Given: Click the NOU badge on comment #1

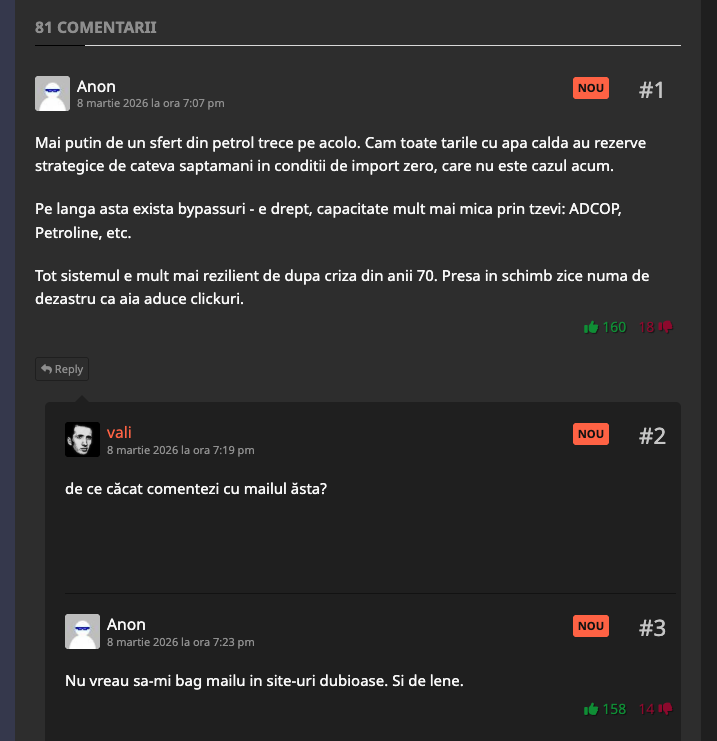Looking at the screenshot, I should click(591, 88).
